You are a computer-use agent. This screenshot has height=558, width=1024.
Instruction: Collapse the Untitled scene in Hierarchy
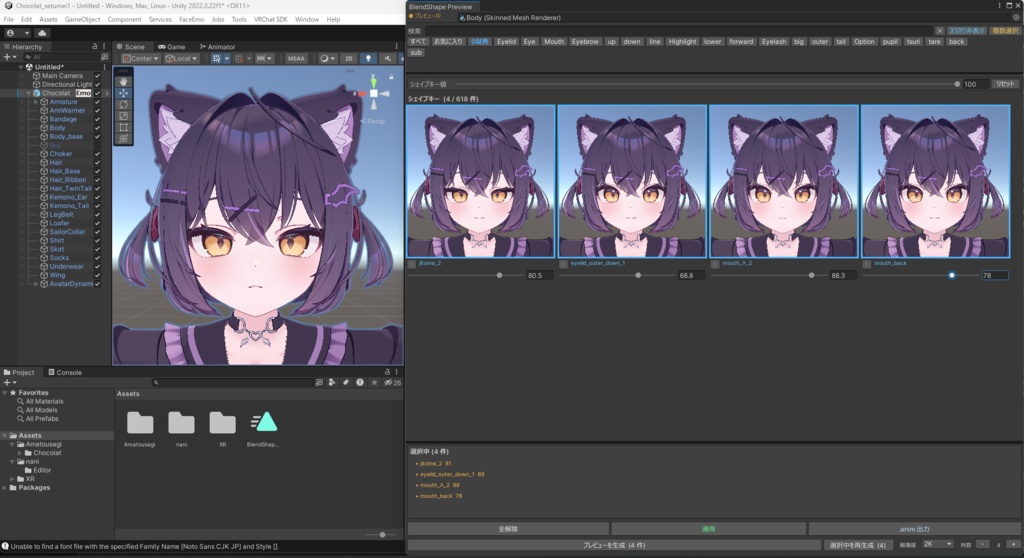(x=21, y=67)
